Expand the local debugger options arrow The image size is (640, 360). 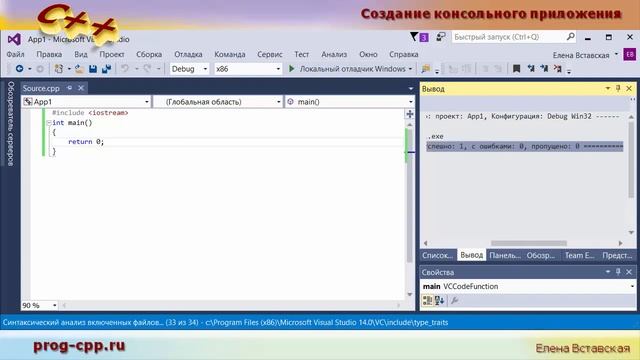[x=410, y=69]
